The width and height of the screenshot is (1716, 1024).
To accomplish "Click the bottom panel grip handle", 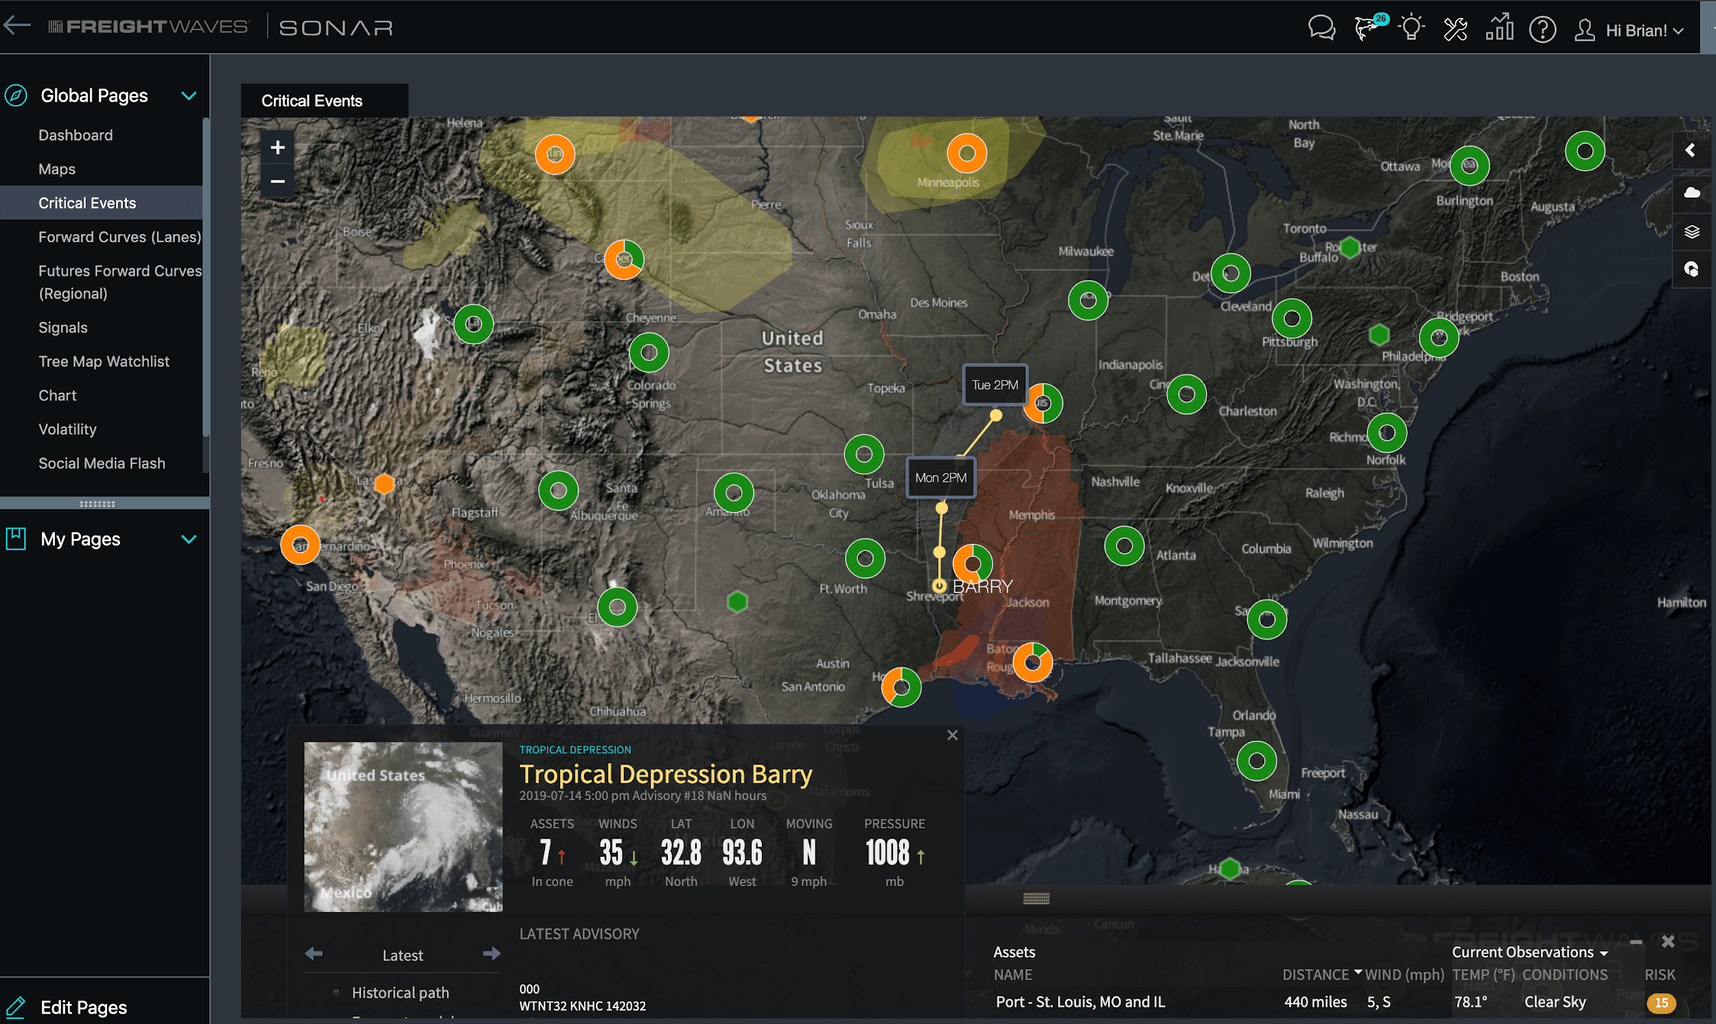I will (1036, 898).
